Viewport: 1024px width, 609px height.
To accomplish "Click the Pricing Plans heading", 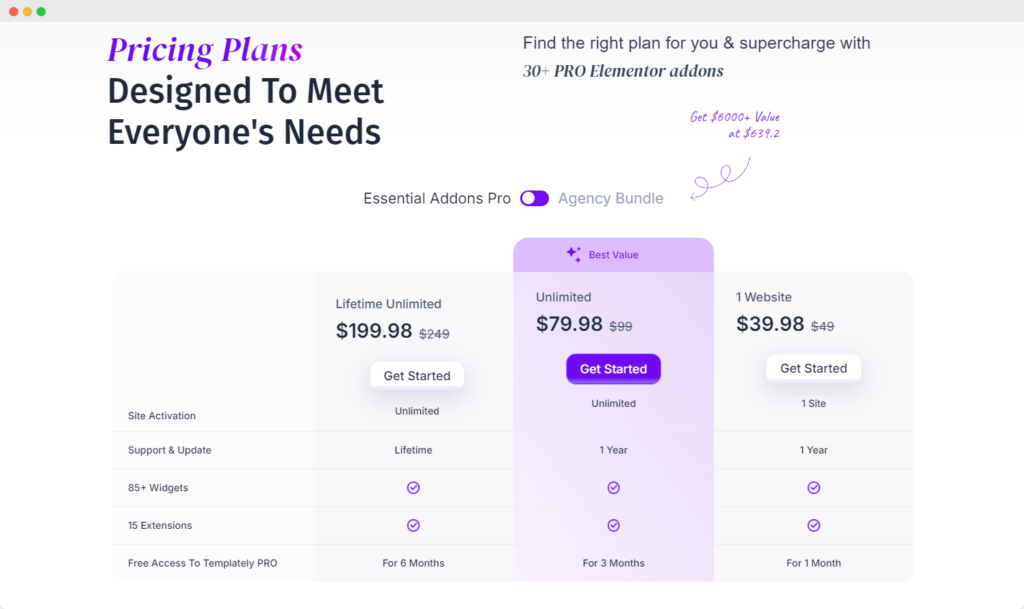I will point(204,48).
